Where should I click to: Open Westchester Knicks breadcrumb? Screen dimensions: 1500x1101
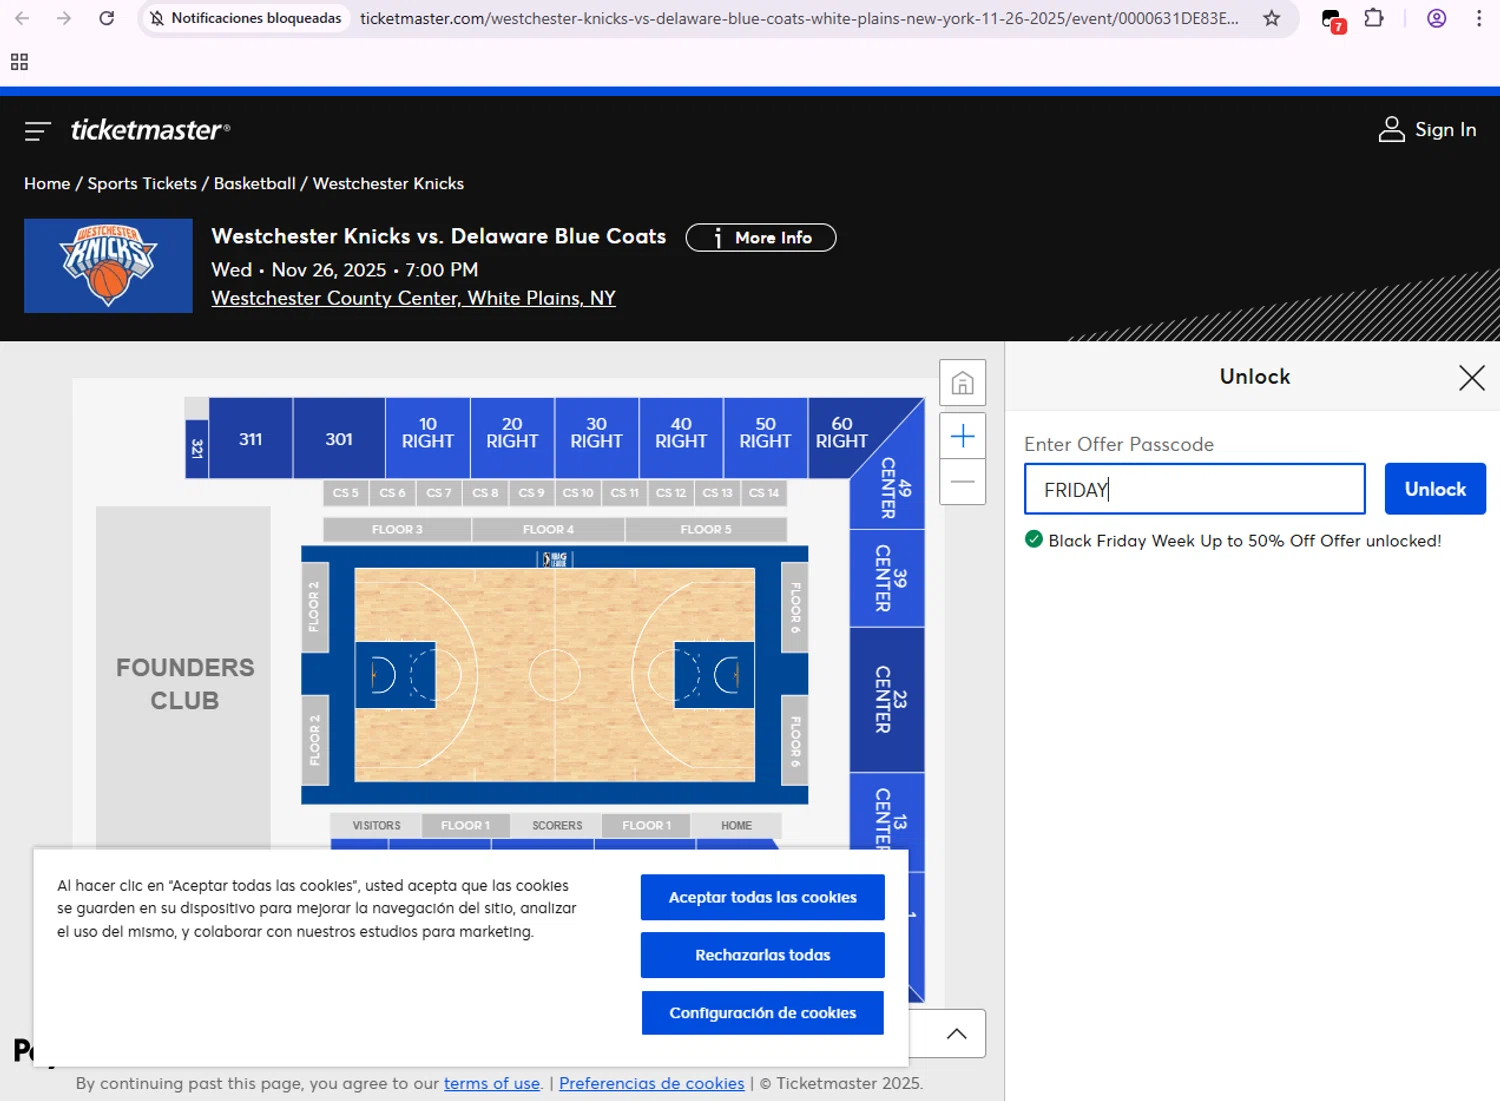pyautogui.click(x=388, y=184)
